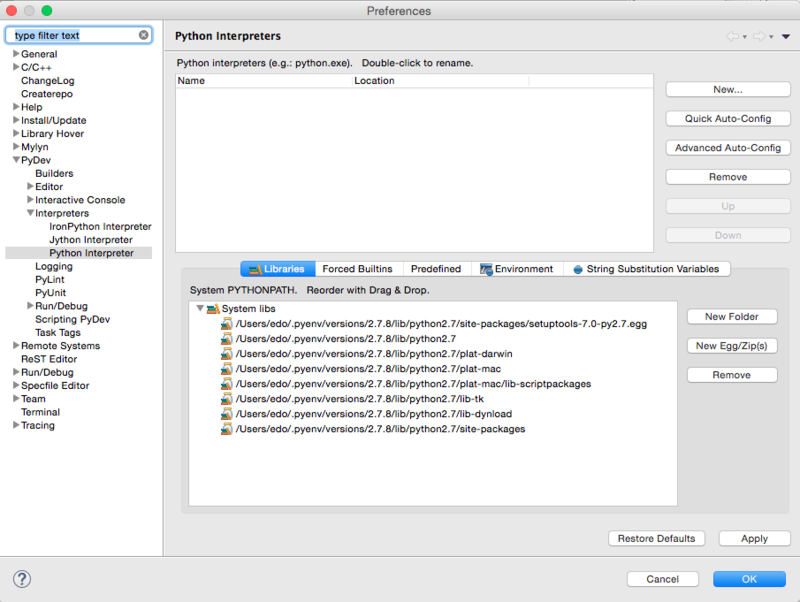Collapse the System libs tree node
This screenshot has height=602, width=800.
tap(200, 308)
